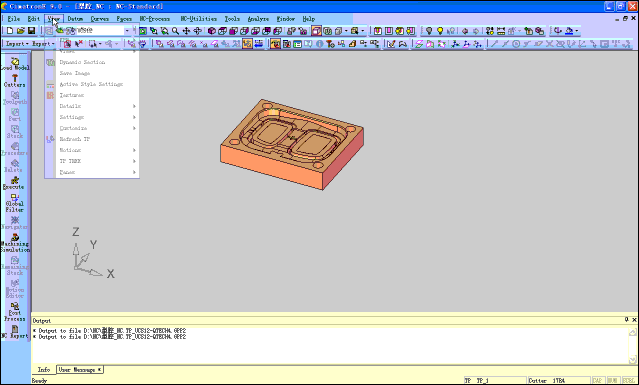Pin the Output panel
The width and height of the screenshot is (639, 385).
[626, 320]
